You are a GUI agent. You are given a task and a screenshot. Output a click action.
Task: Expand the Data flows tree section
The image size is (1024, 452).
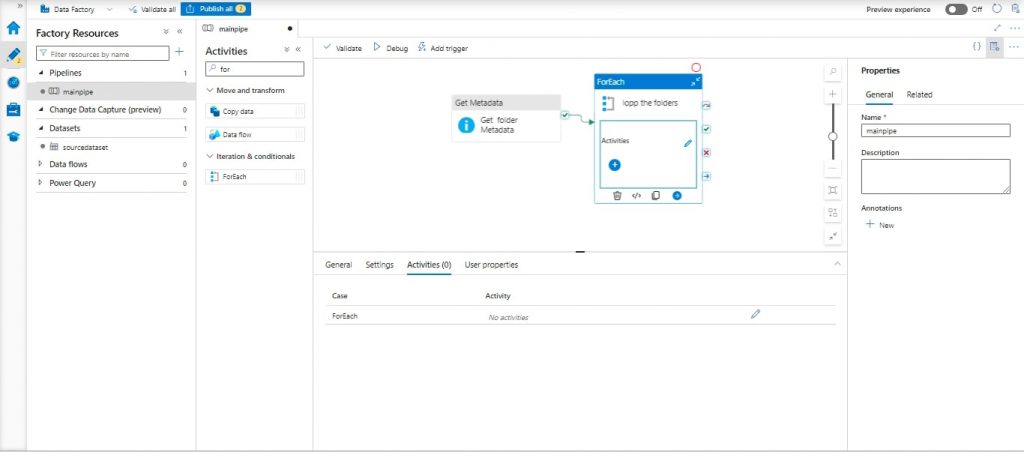point(41,164)
